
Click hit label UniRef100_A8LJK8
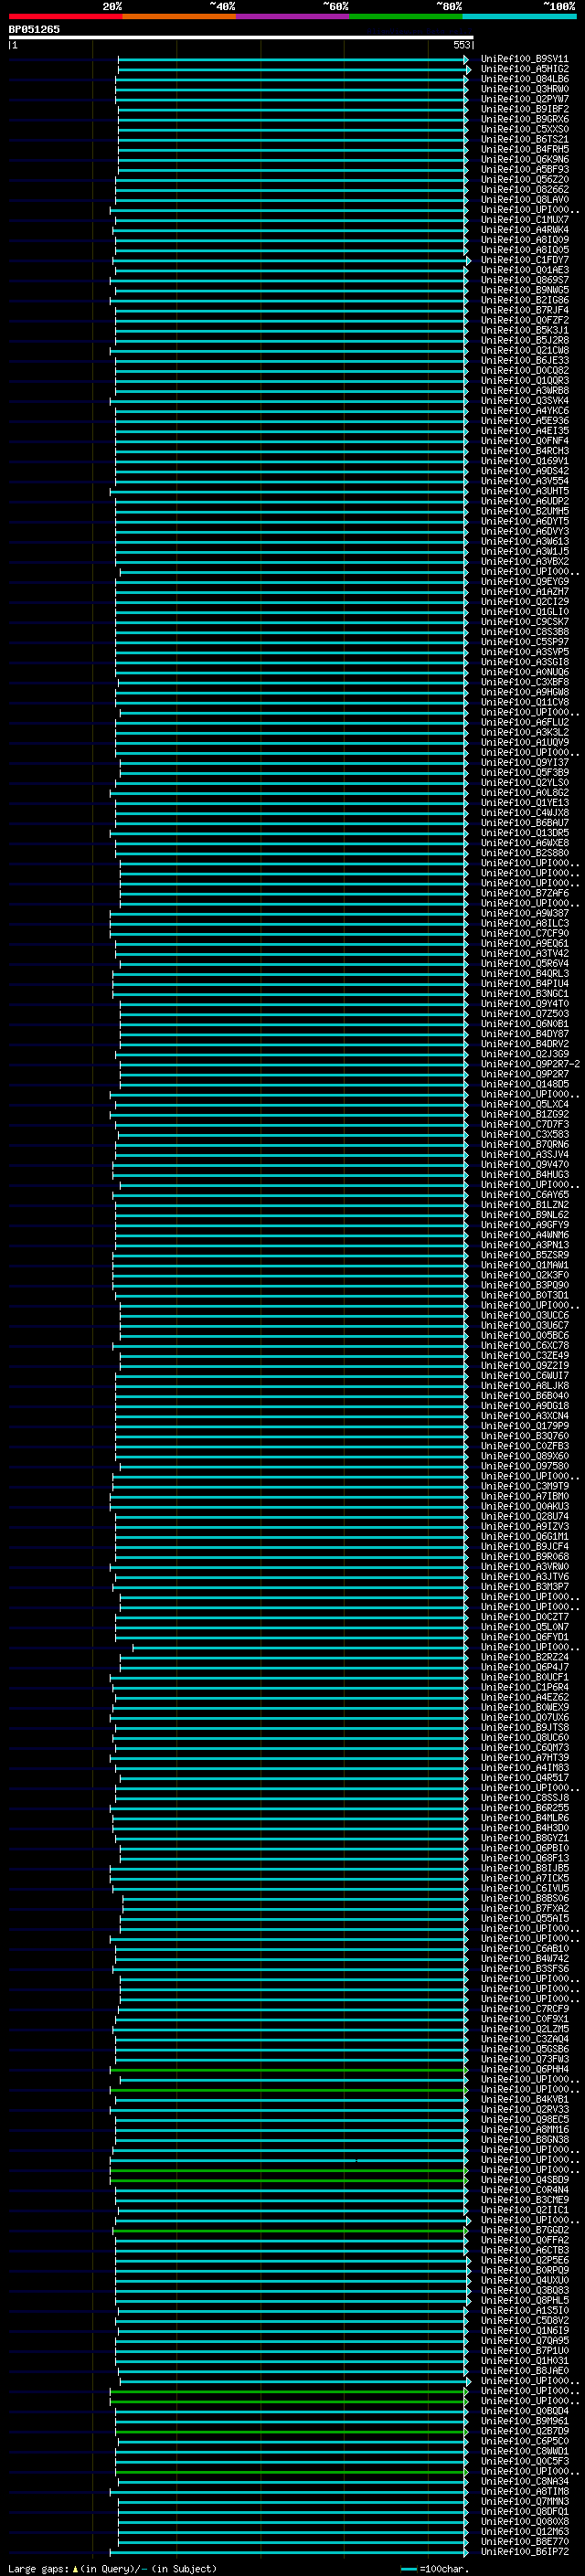[524, 1385]
